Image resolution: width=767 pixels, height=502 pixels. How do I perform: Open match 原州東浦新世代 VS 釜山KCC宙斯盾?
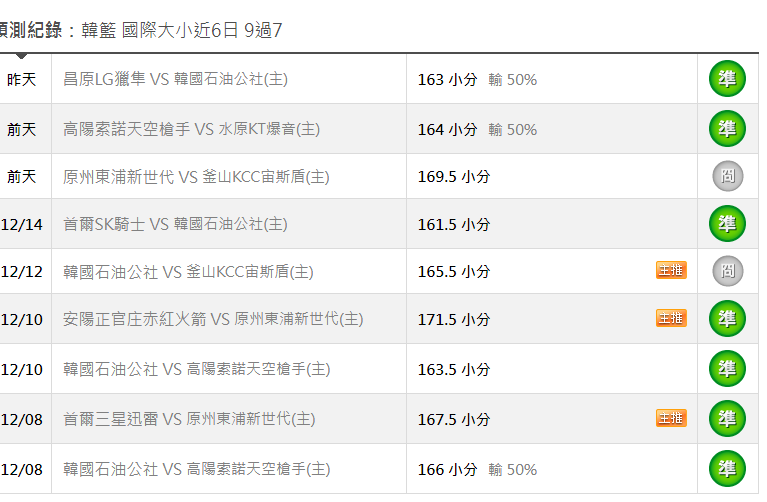(196, 177)
